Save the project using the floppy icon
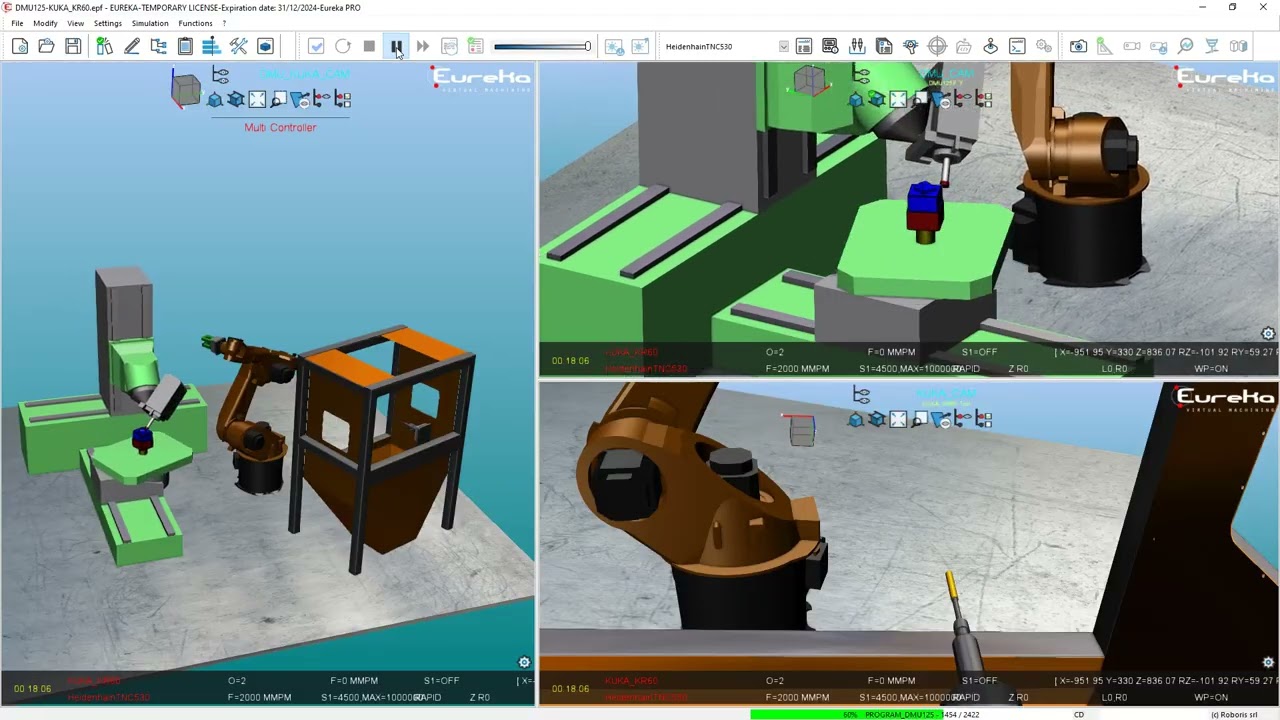 click(x=73, y=46)
